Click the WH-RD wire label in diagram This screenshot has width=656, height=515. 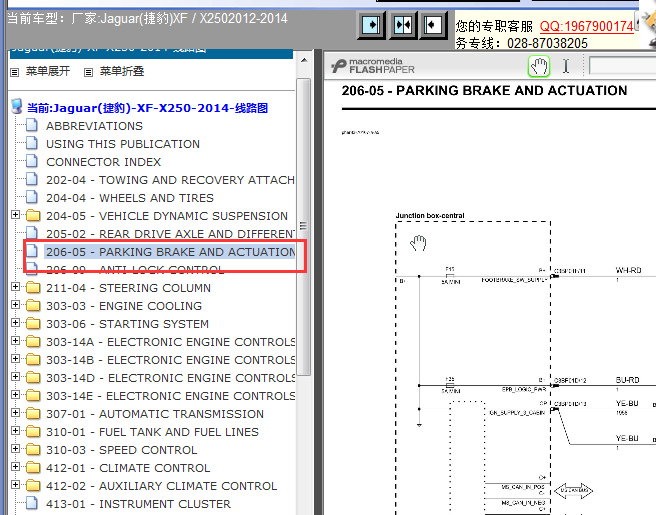point(628,270)
